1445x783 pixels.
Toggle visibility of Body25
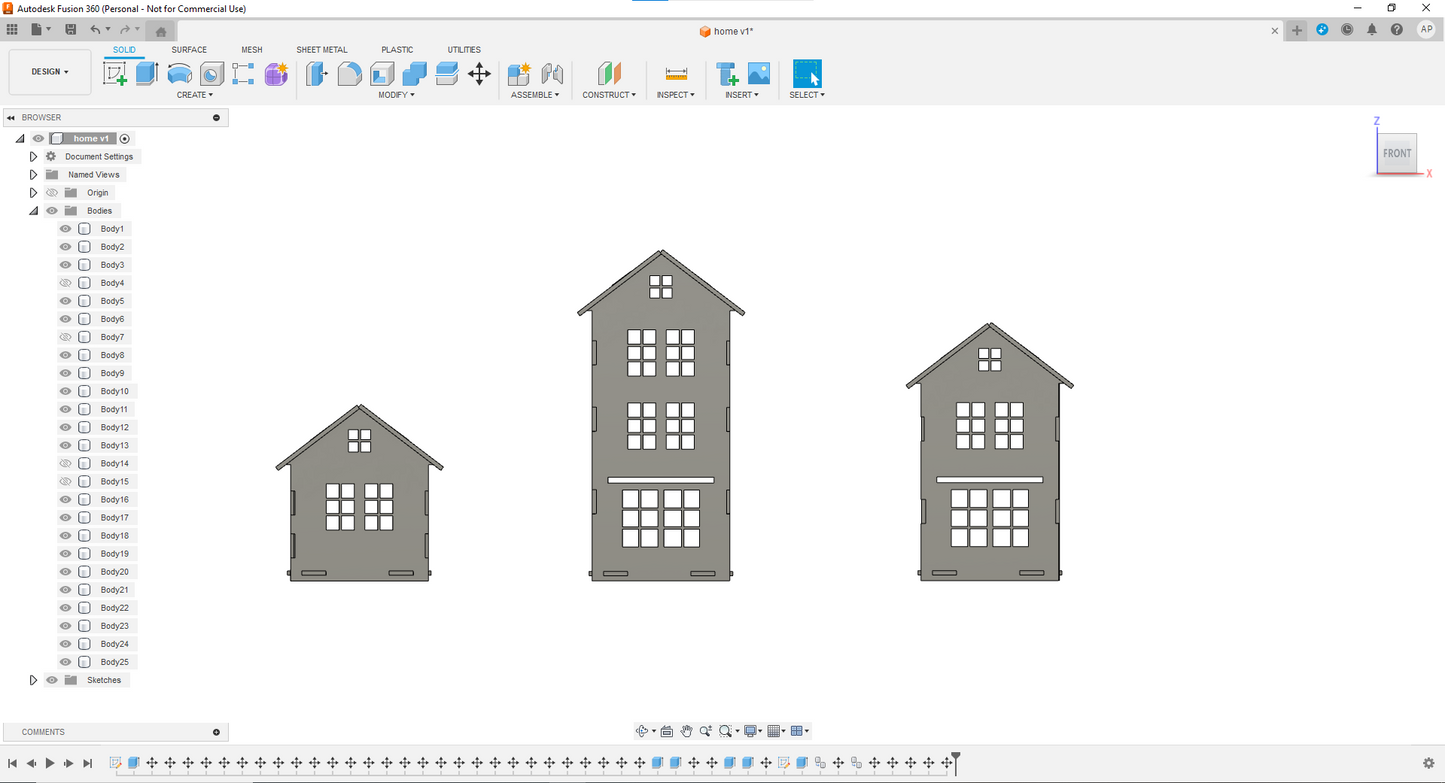(66, 662)
